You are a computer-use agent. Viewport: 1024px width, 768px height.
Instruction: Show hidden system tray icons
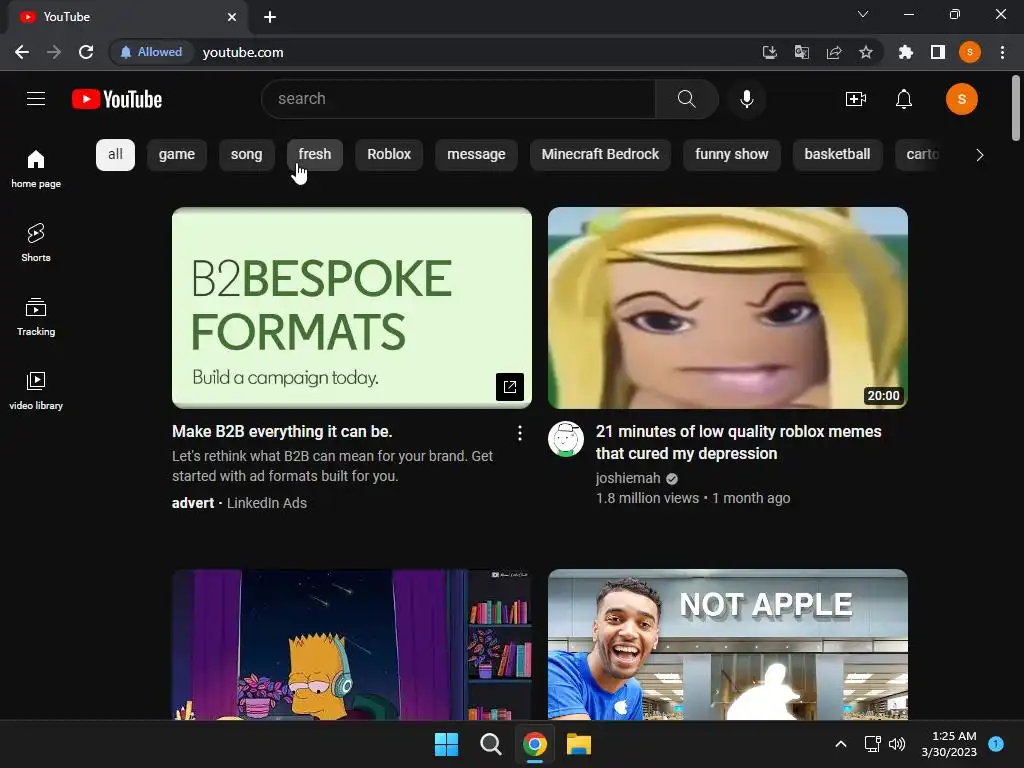[x=841, y=744]
